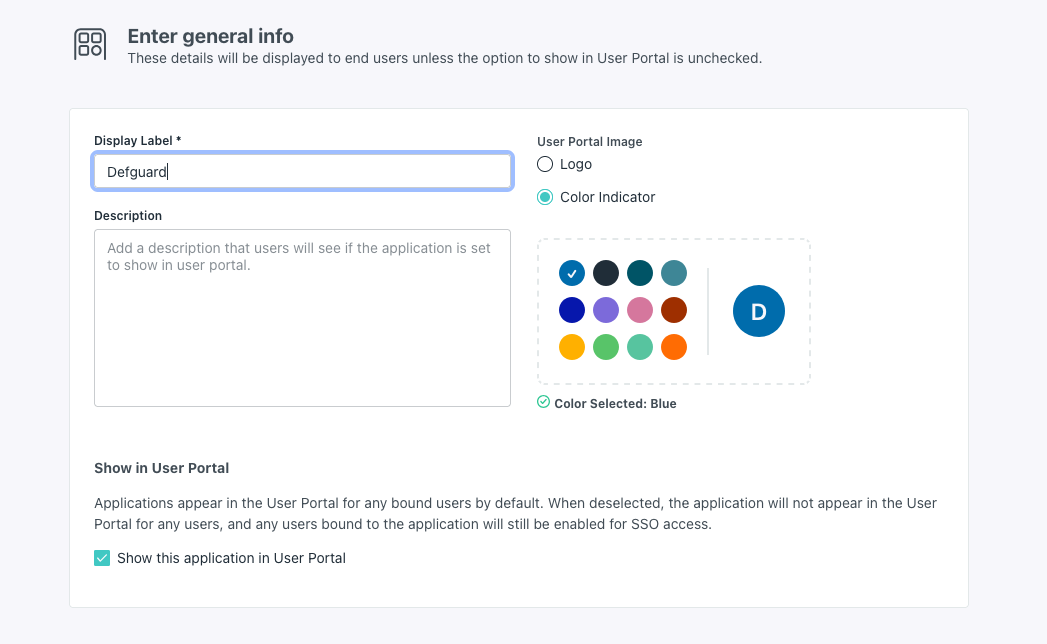Pick the mint green color swatch
The image size is (1047, 644).
[640, 347]
